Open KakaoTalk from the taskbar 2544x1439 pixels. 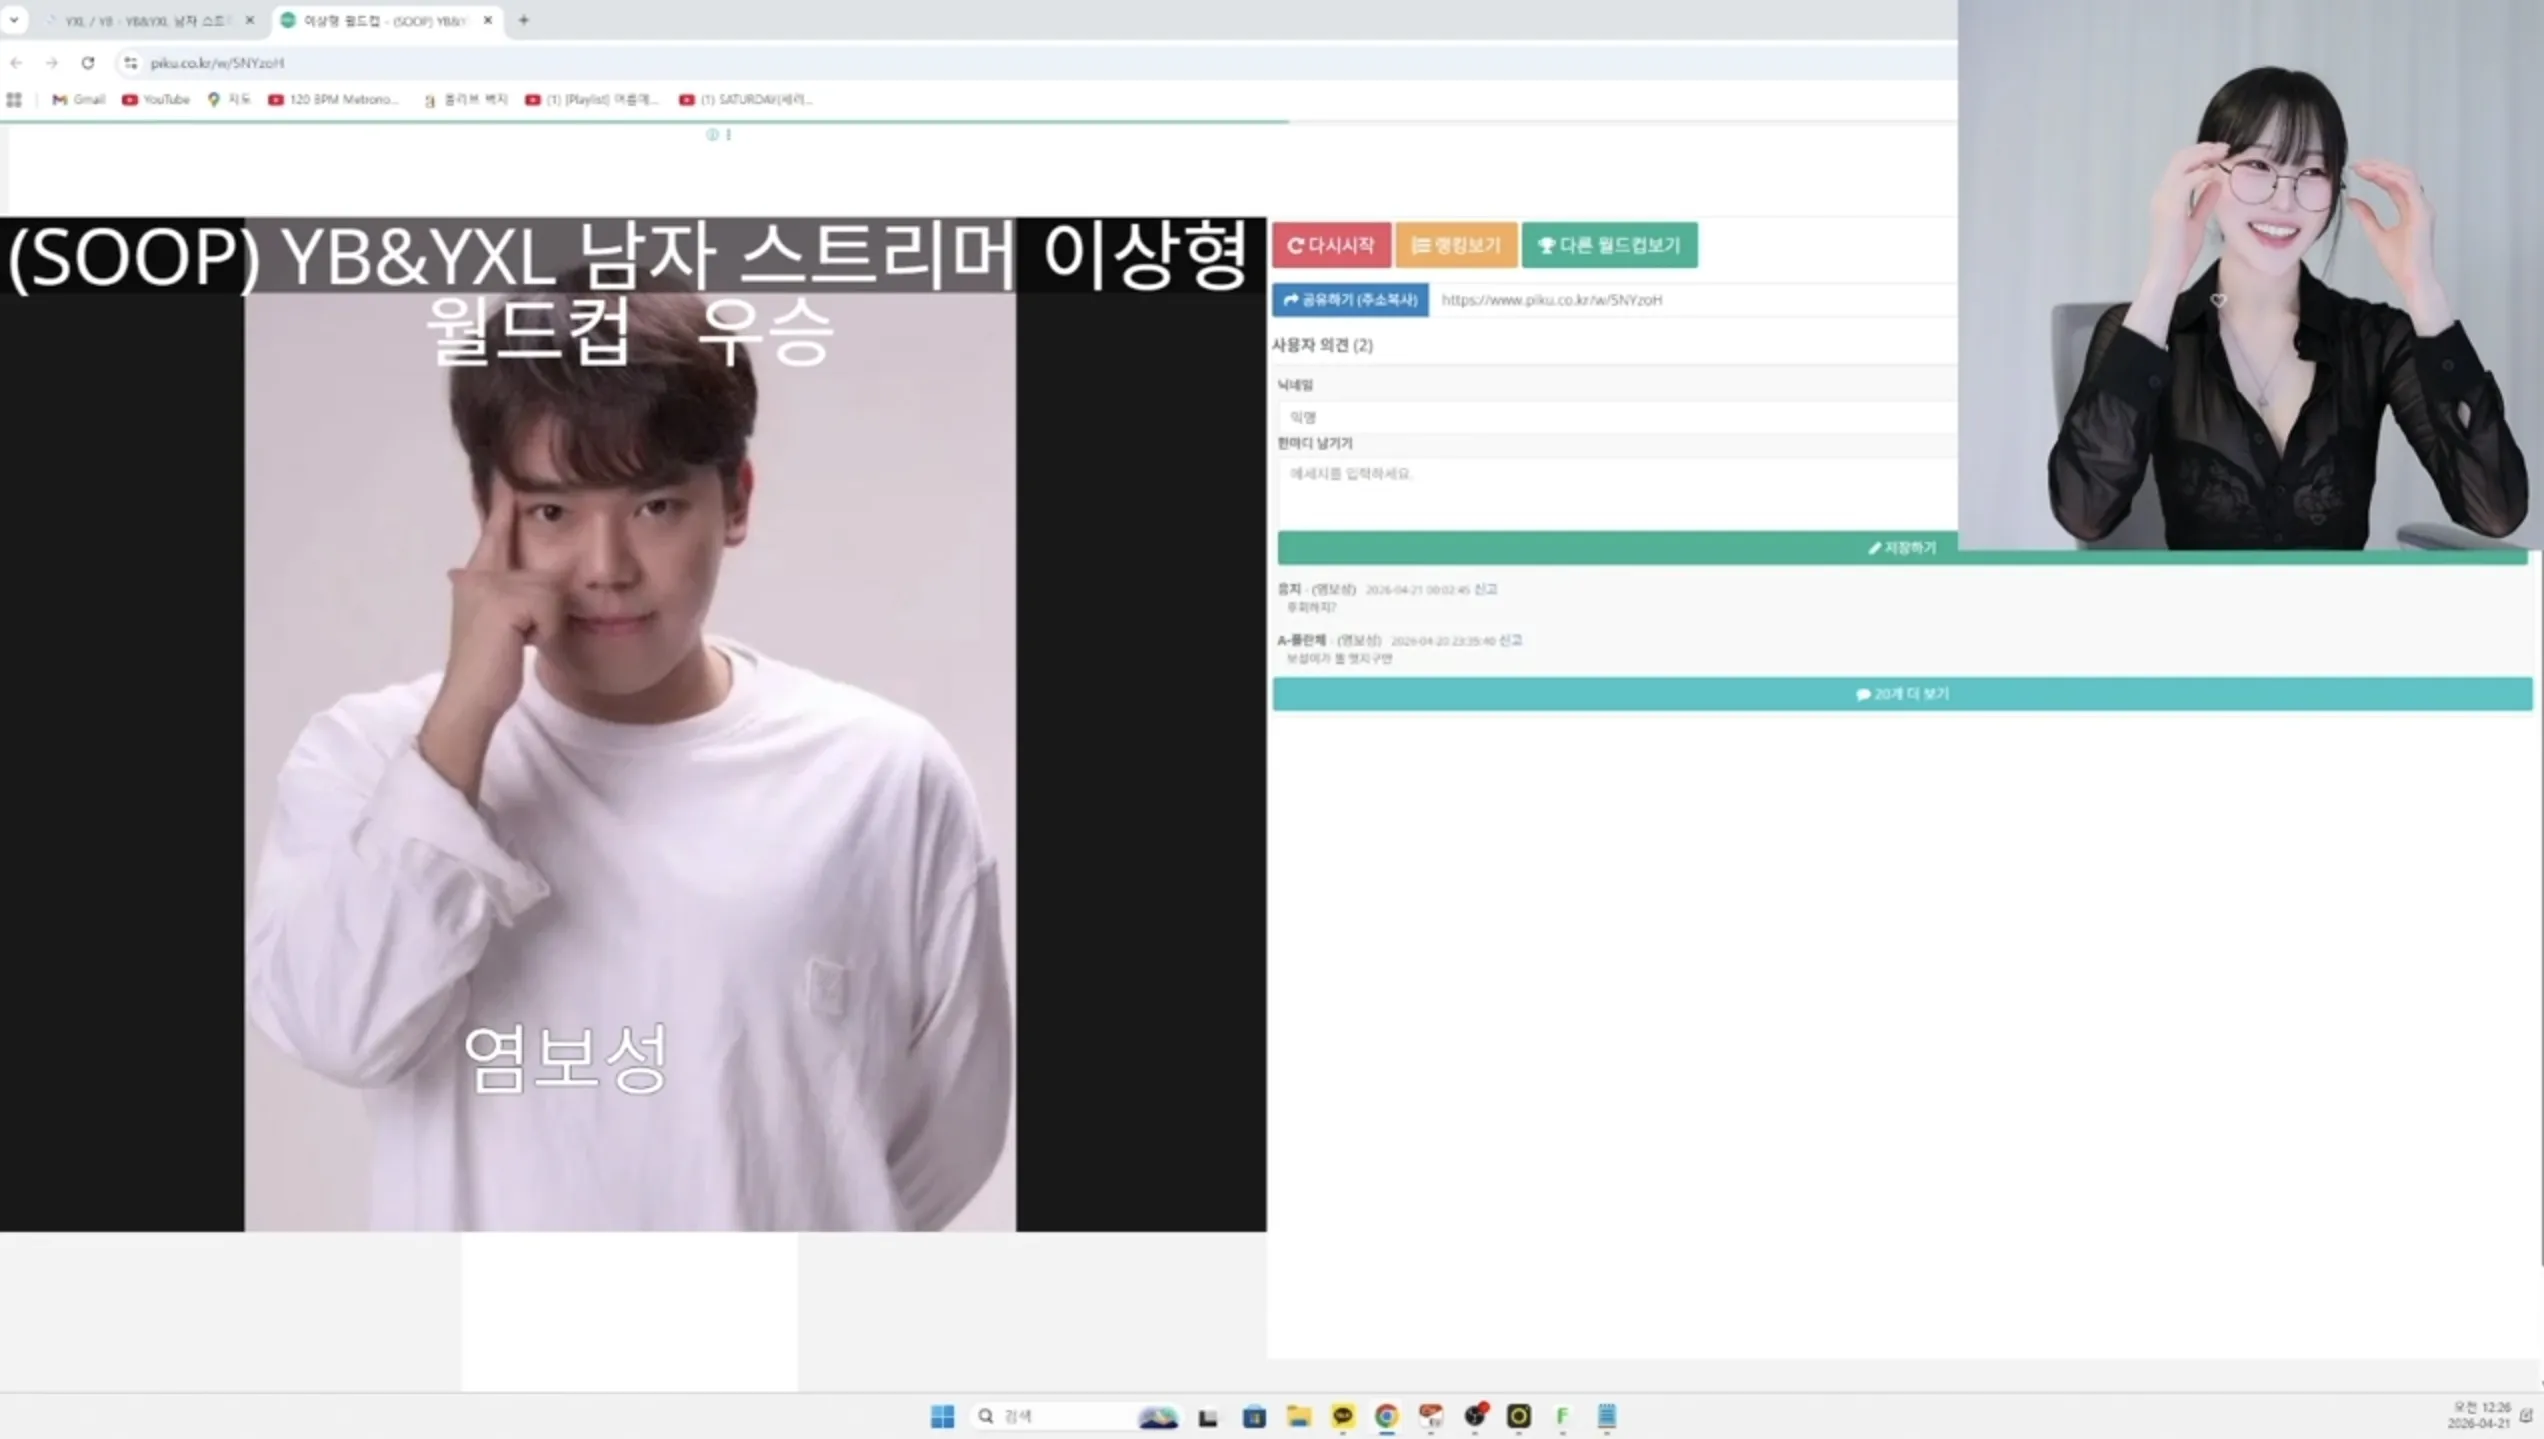pos(1343,1416)
